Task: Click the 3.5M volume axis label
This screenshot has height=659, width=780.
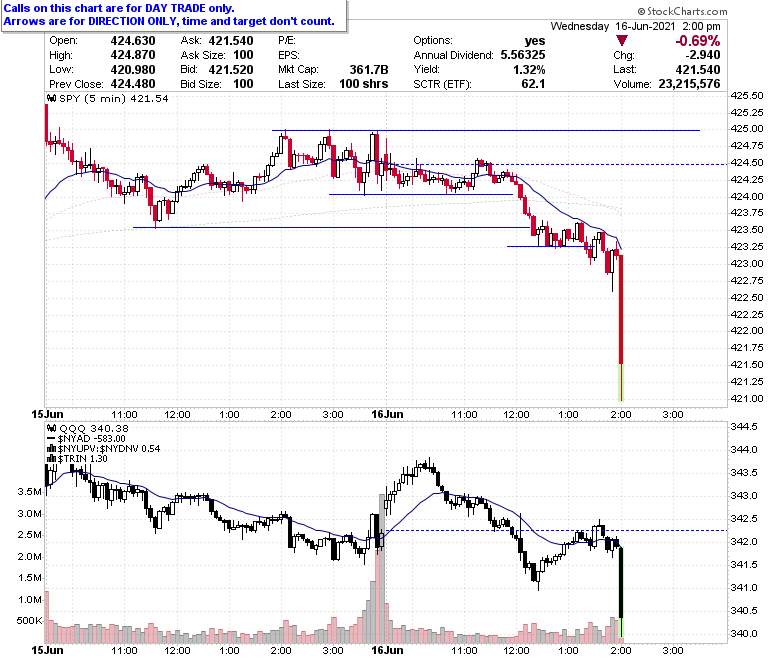Action: 29,492
